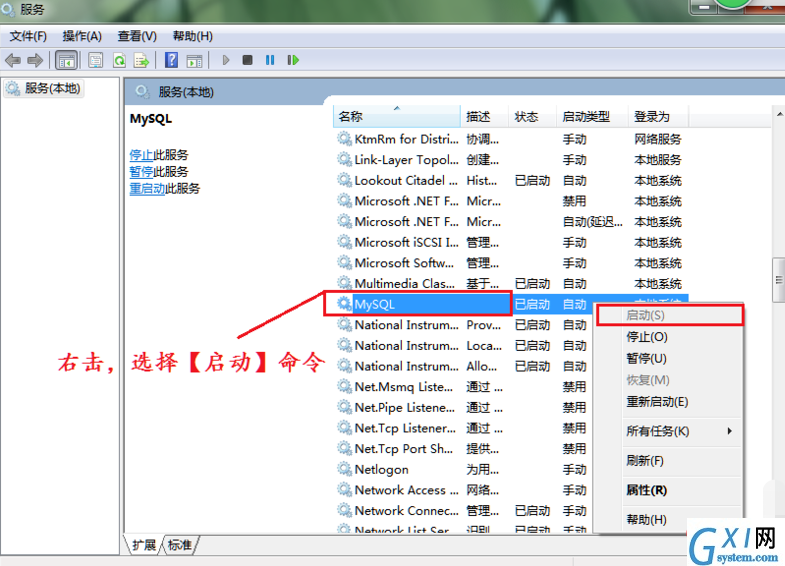
Task: Sort by the 状态 column header
Action: (532, 117)
